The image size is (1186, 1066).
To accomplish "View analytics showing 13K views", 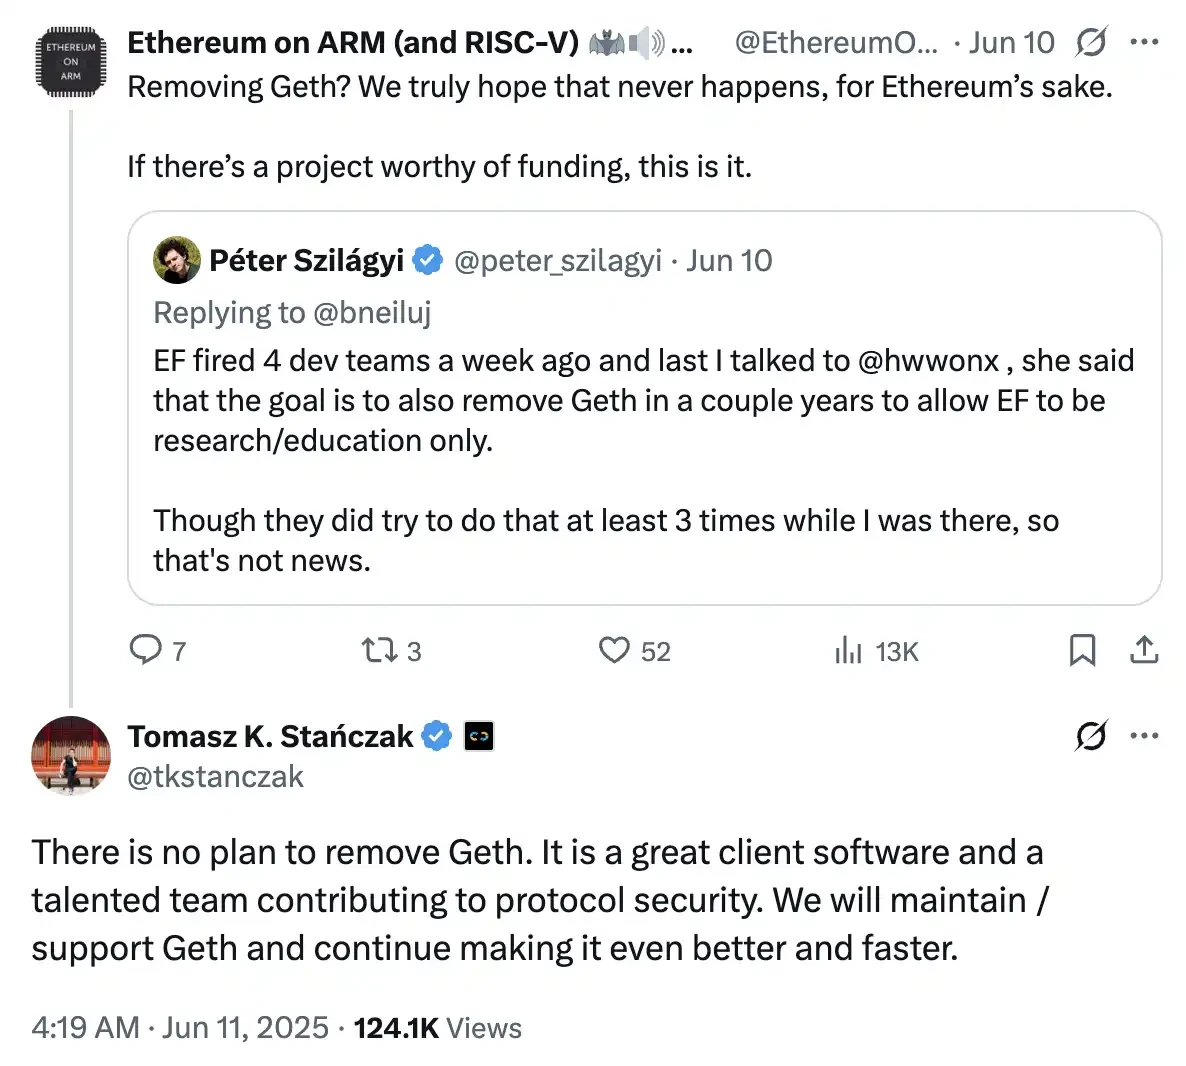I will 848,651.
